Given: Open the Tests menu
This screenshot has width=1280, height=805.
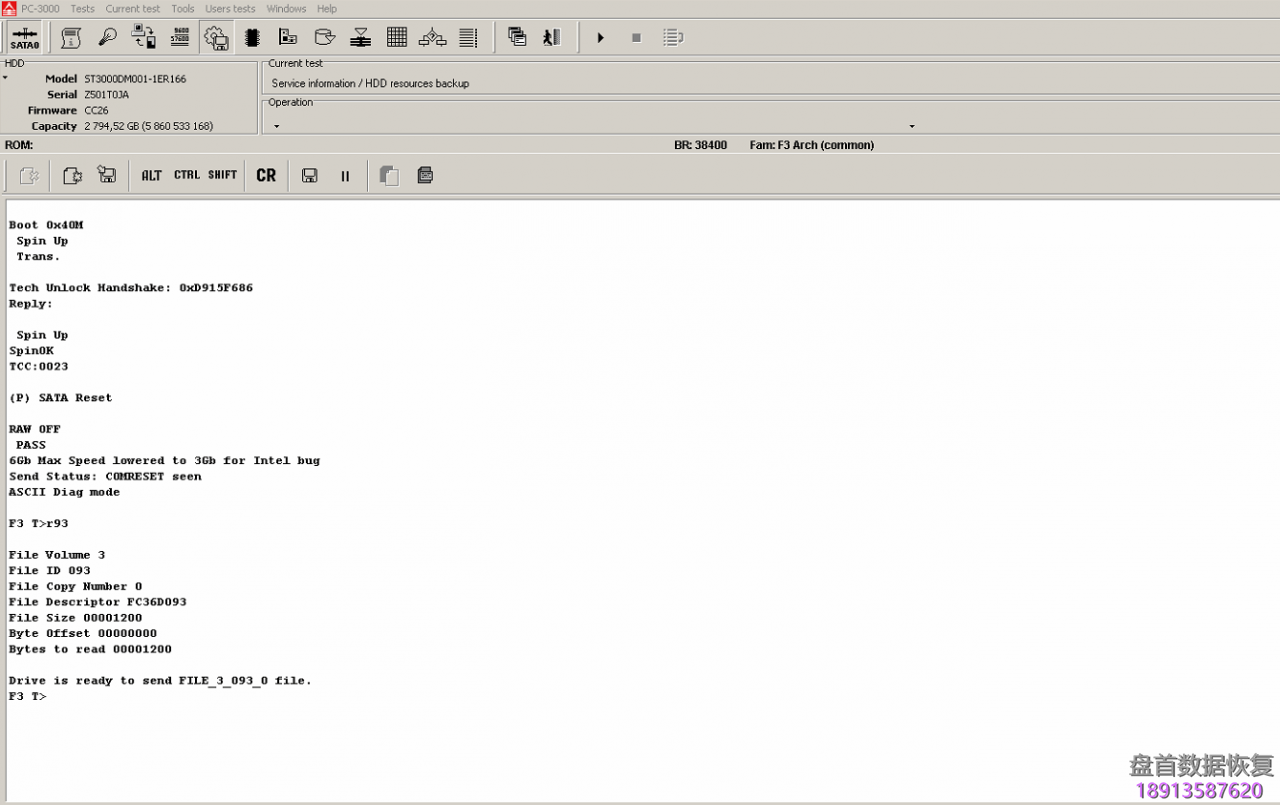Looking at the screenshot, I should pos(82,9).
